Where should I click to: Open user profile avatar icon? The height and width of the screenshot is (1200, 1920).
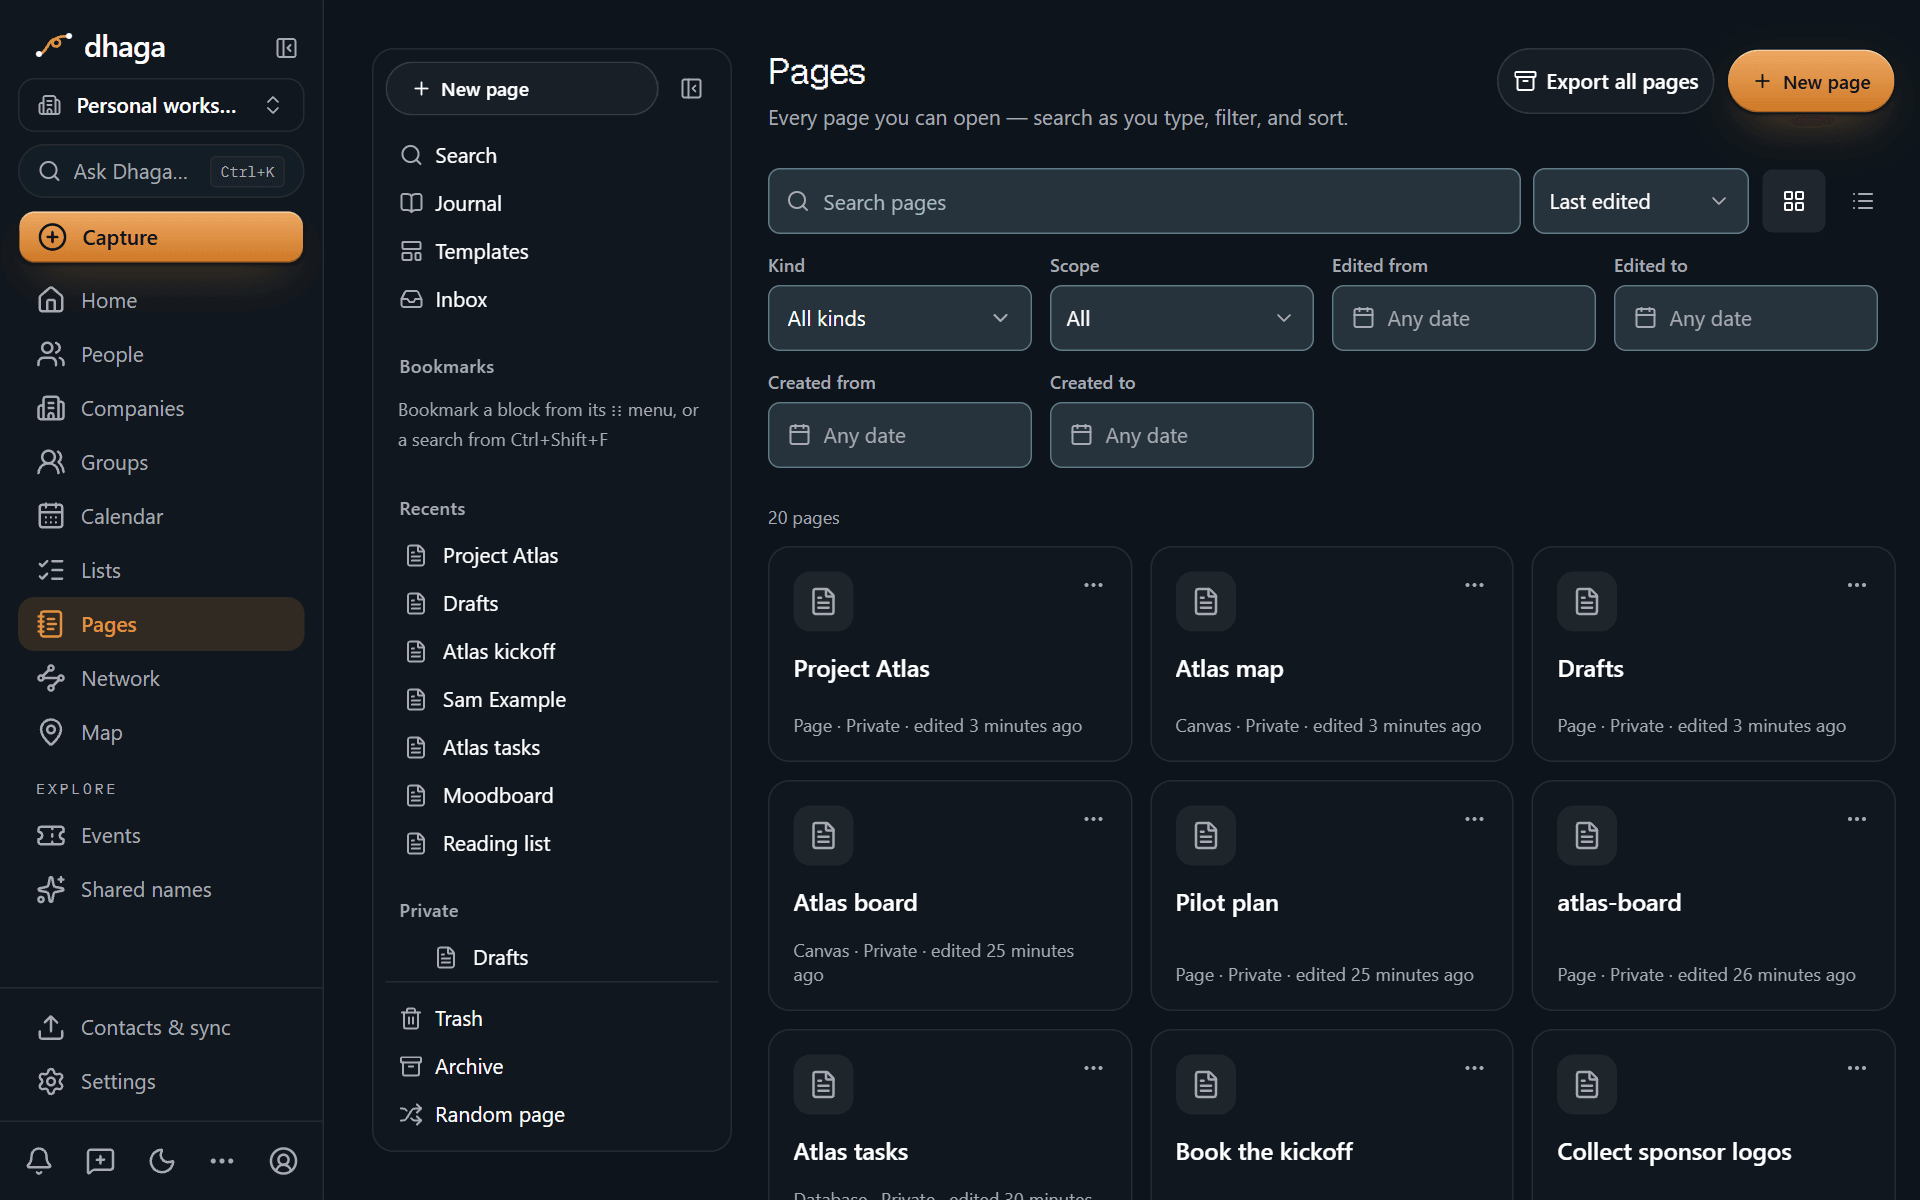click(283, 1161)
